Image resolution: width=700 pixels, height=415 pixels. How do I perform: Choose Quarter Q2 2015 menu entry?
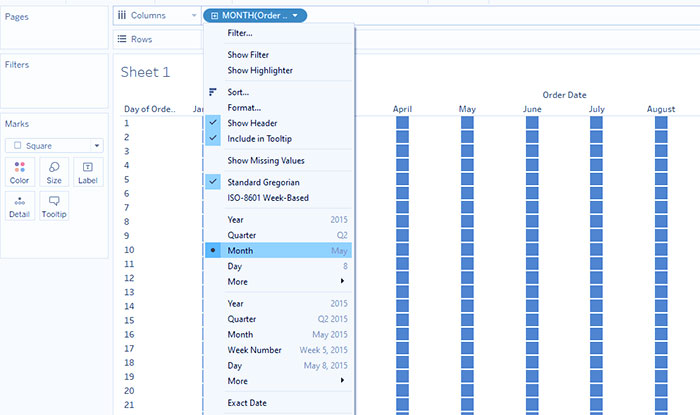click(x=279, y=319)
